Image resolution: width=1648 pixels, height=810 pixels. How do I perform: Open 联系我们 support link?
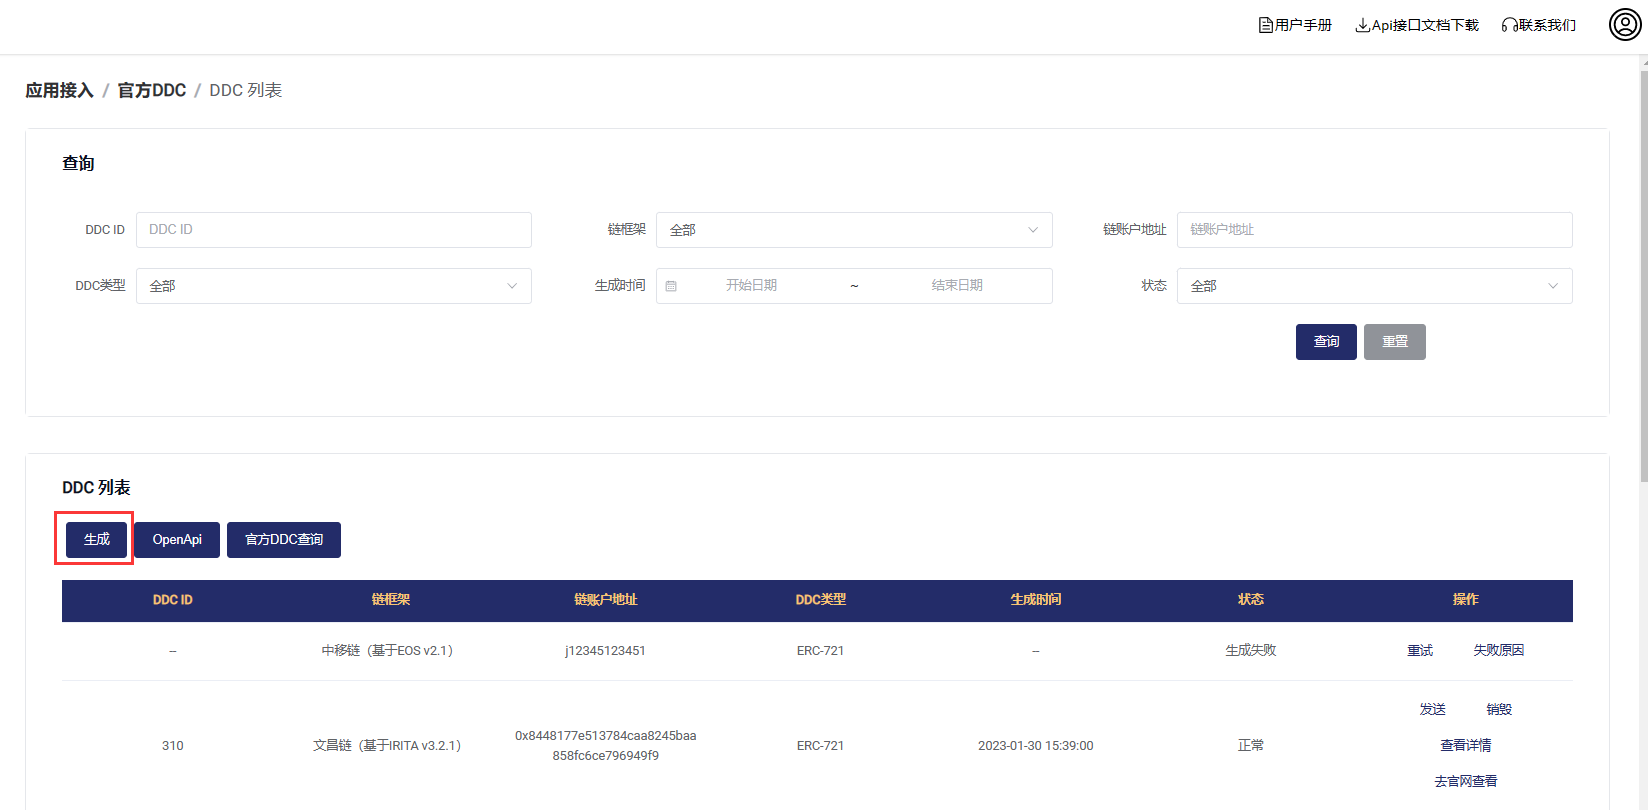coord(1539,25)
